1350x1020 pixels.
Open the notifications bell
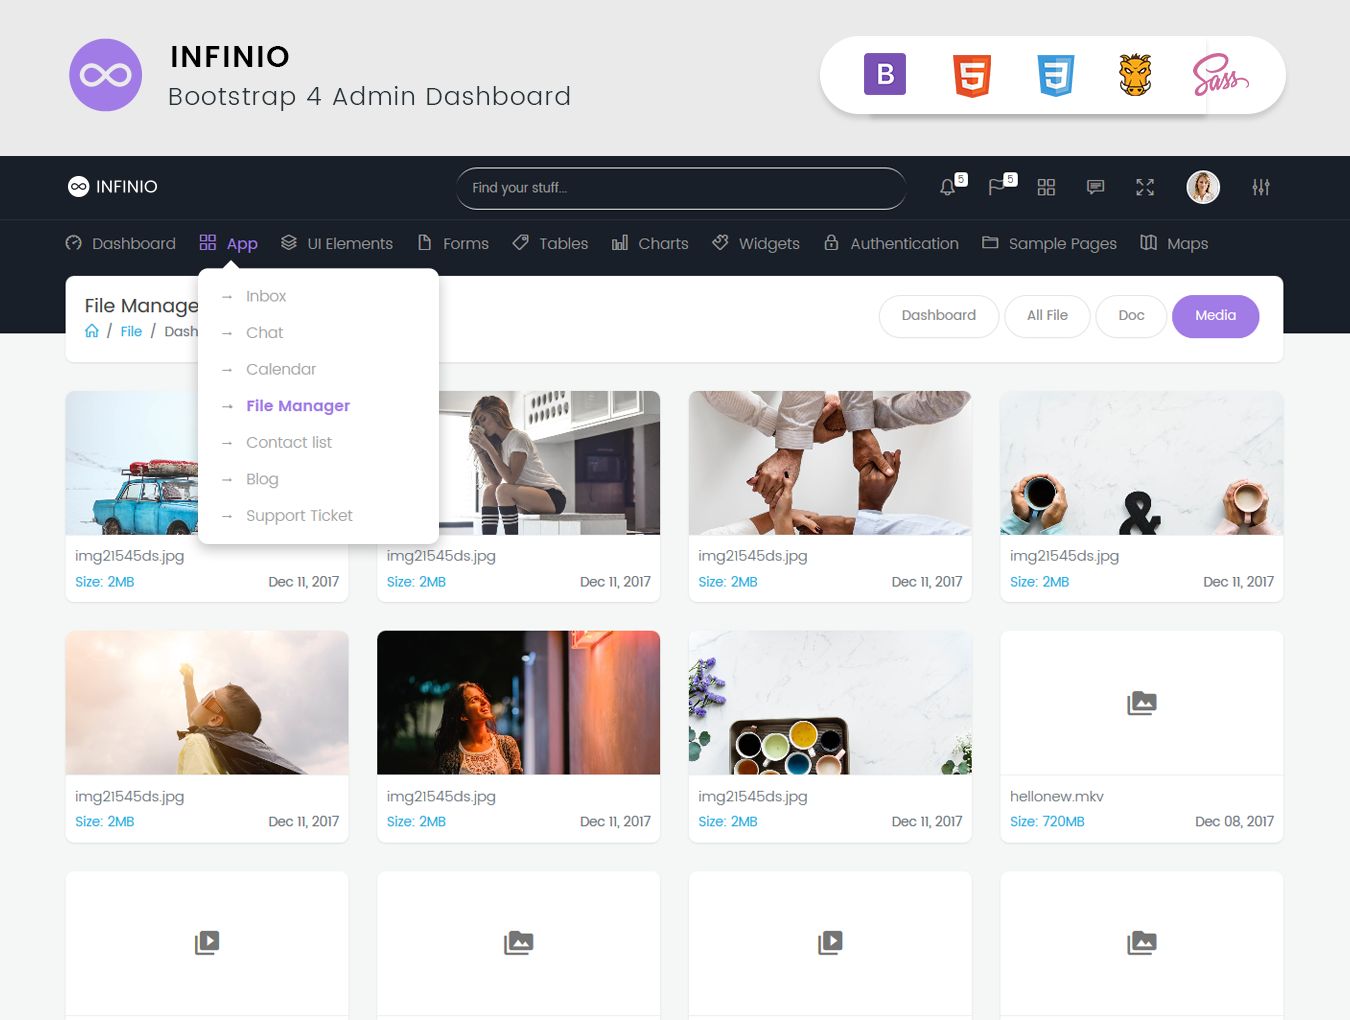(x=947, y=187)
